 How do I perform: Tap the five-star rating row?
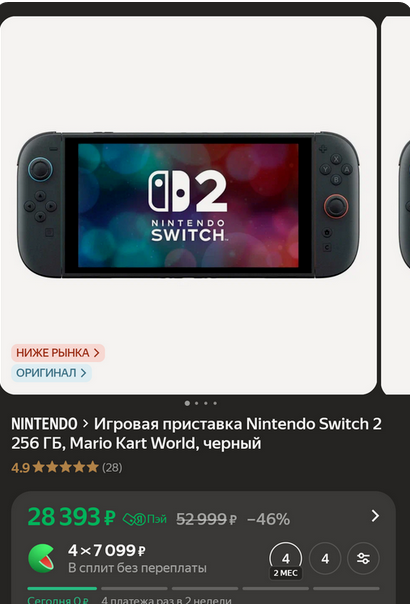pos(66,467)
